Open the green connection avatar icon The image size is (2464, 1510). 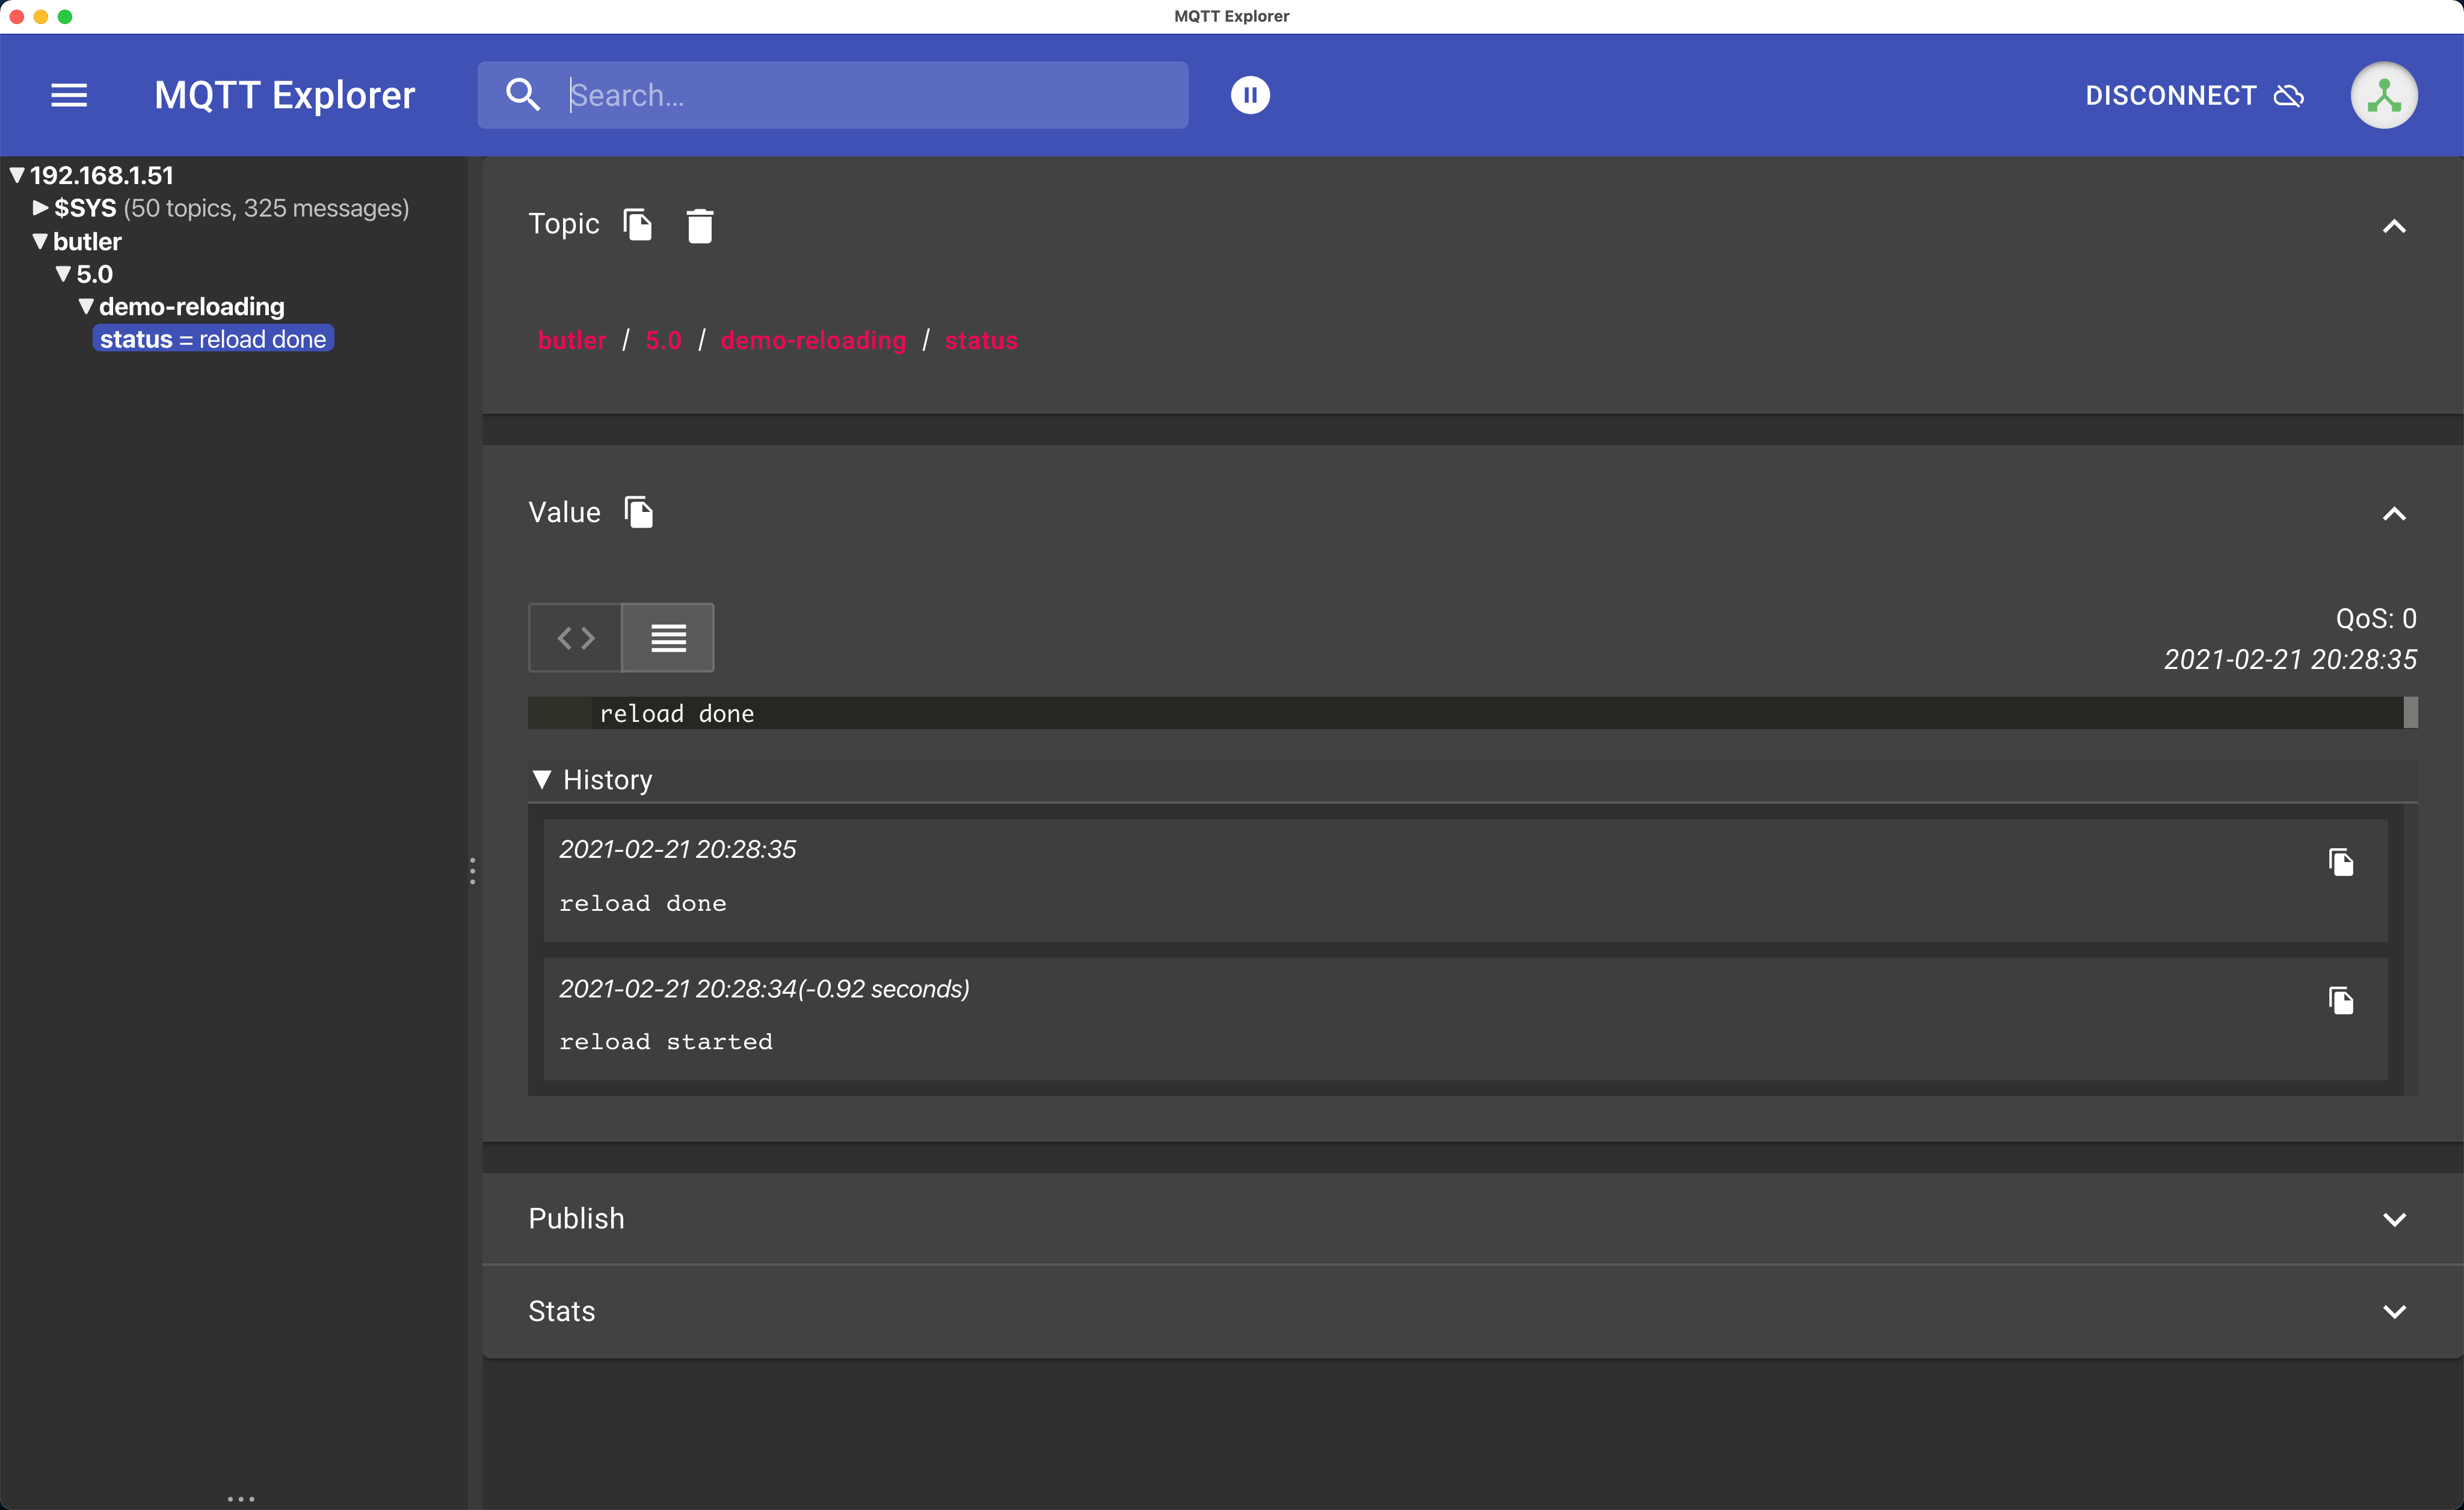click(x=2384, y=95)
